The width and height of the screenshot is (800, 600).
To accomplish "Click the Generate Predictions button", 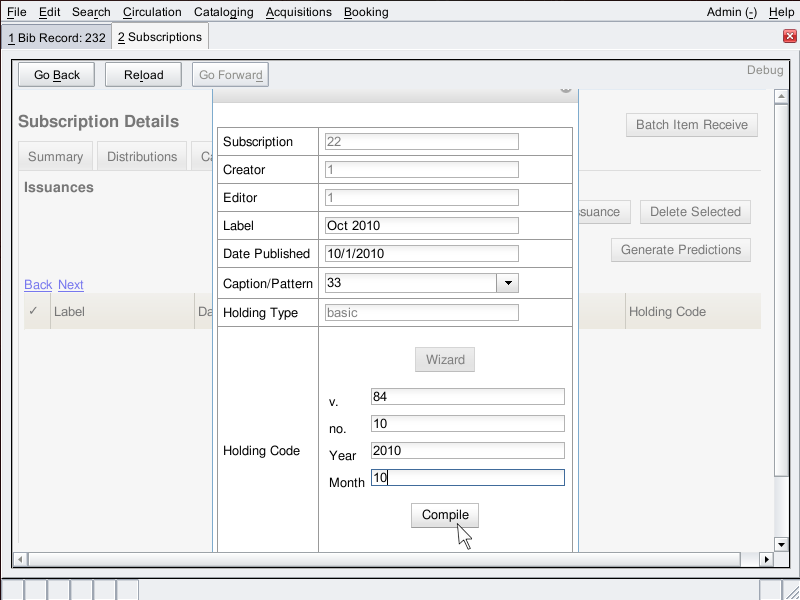I will (x=680, y=250).
